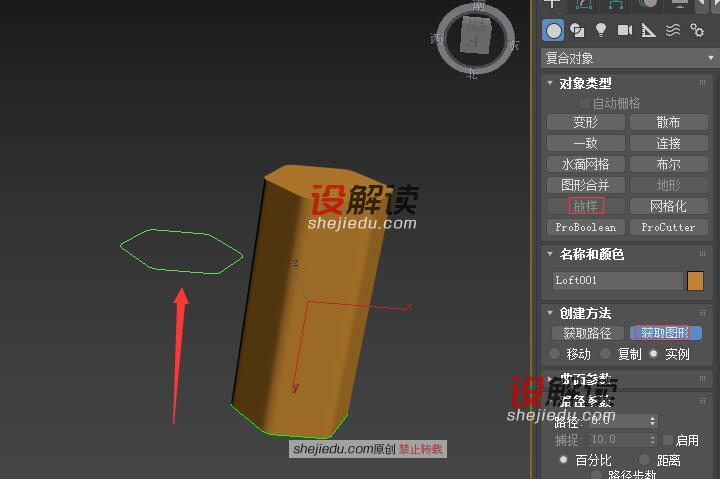Click the ViewCube 东 compass label

[513, 45]
